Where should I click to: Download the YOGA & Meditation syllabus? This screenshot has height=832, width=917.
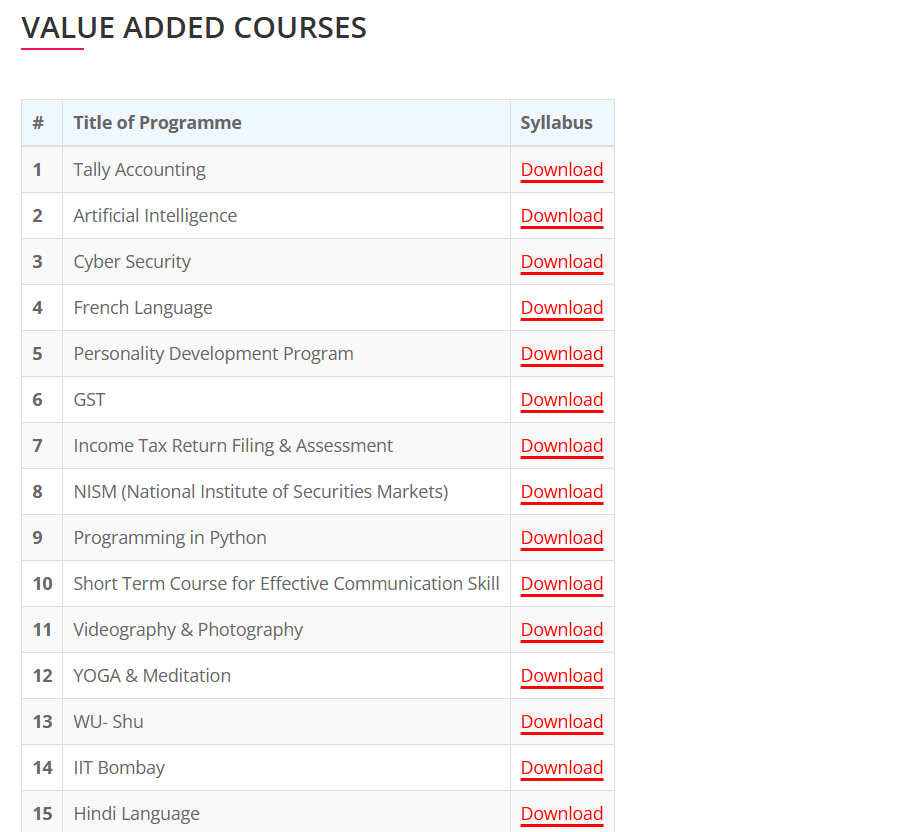click(561, 676)
